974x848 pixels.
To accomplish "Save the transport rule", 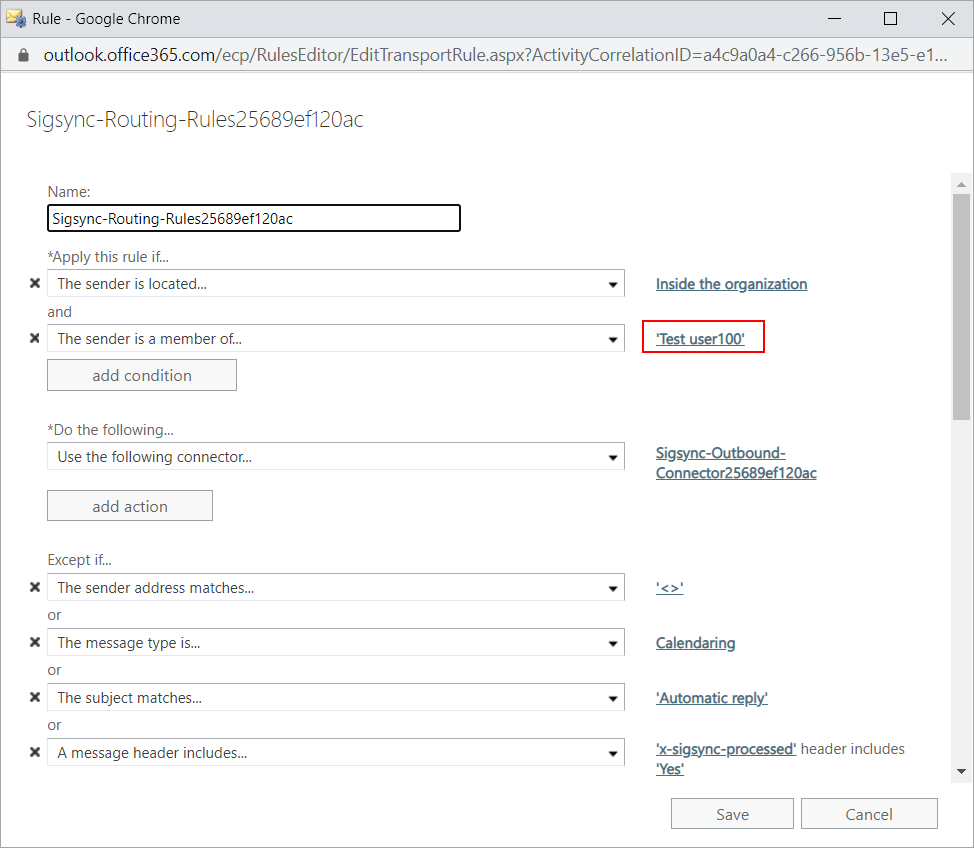I will [732, 814].
